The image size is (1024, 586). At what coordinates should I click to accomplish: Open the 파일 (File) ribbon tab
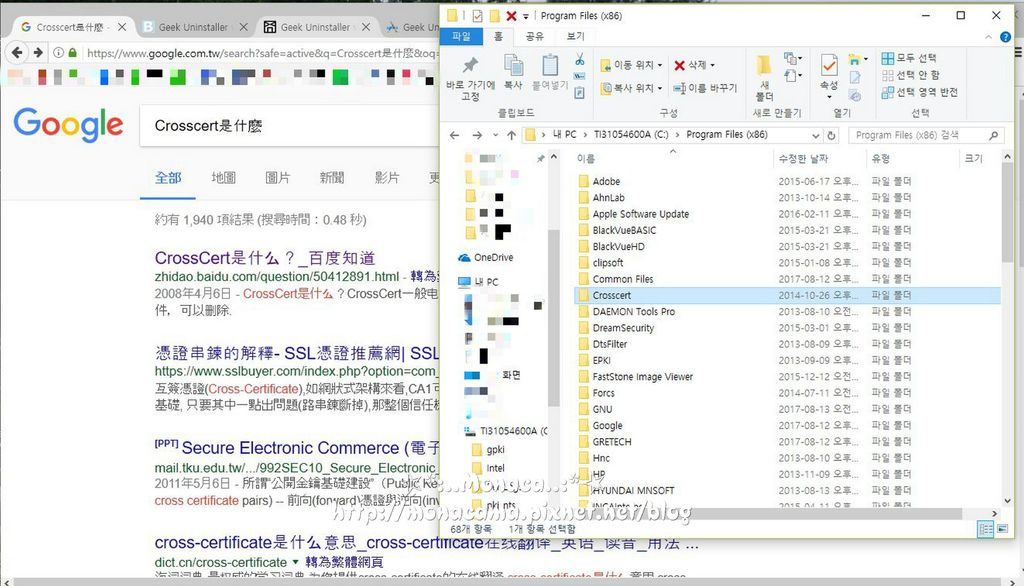[x=461, y=37]
